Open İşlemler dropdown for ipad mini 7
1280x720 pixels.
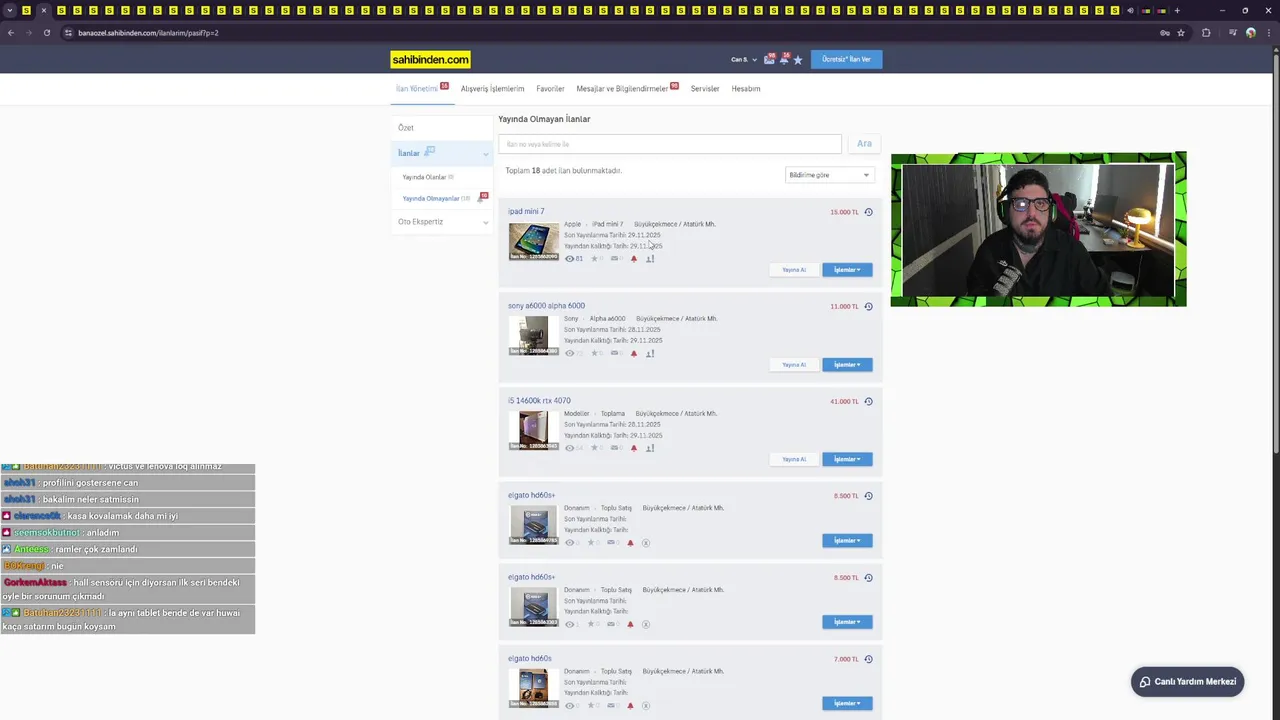tap(847, 270)
